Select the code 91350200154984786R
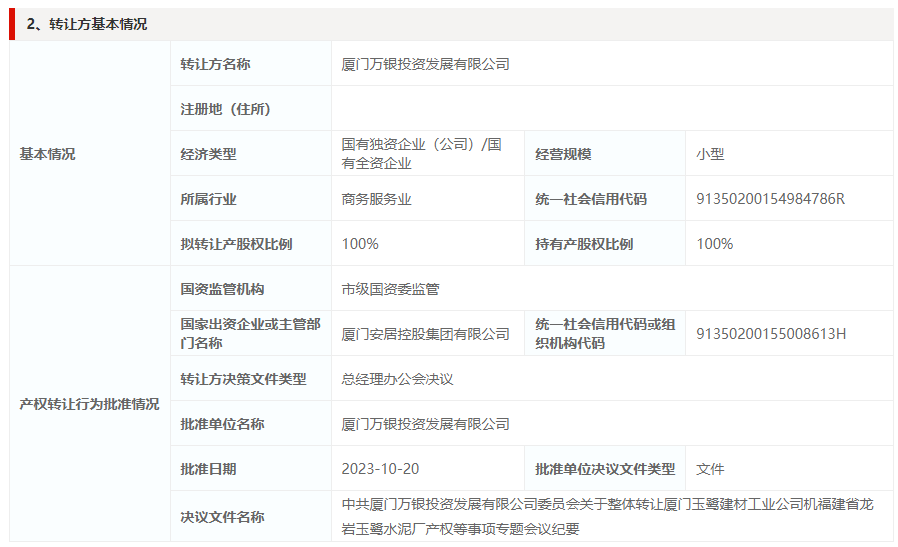Image resolution: width=898 pixels, height=547 pixels. (x=770, y=199)
